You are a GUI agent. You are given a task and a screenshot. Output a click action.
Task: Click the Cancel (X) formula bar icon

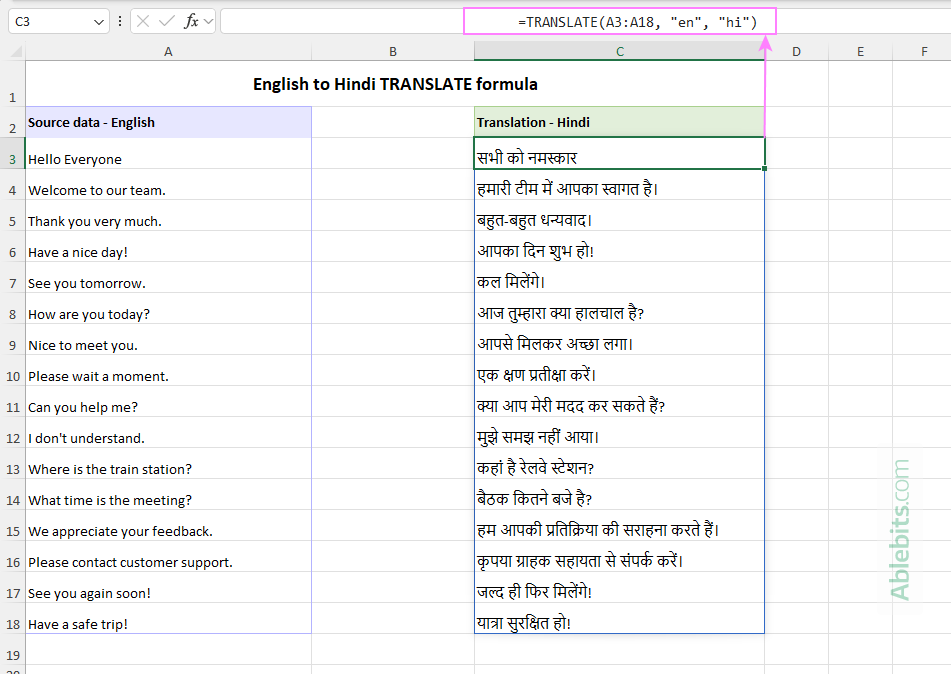(x=143, y=22)
